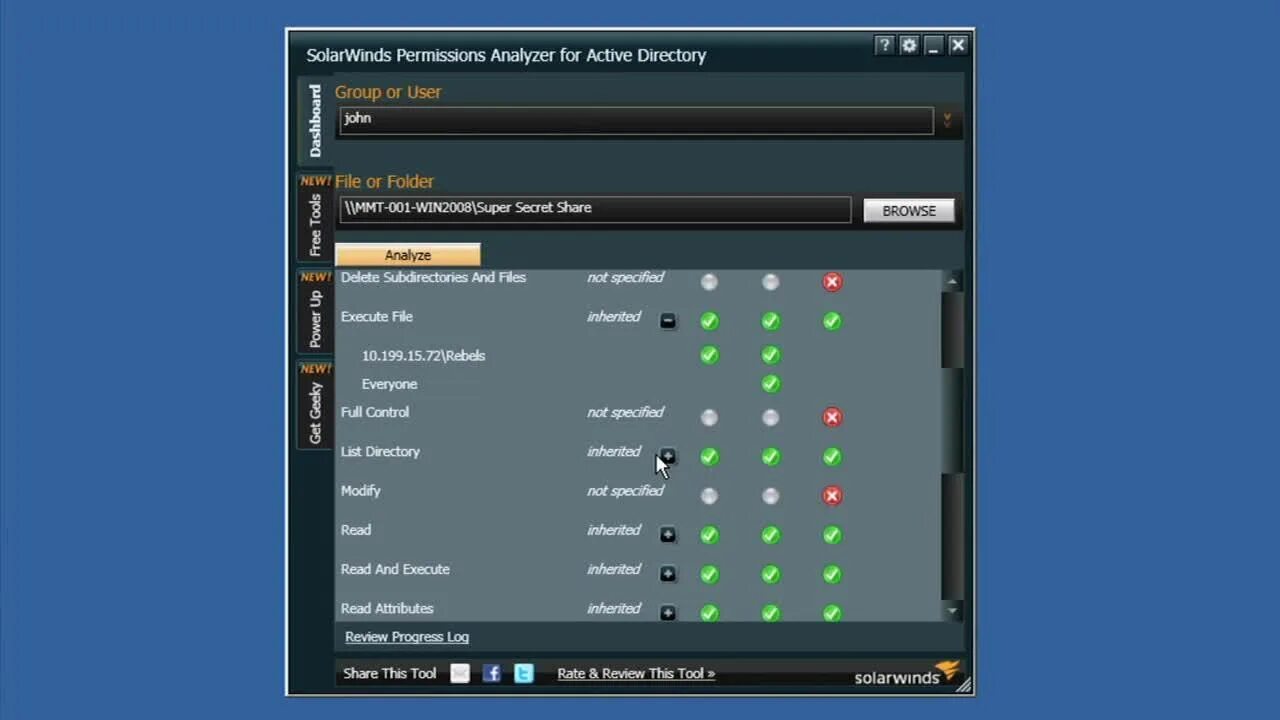
Task: Click red X in Delete Subdirectories row
Action: [832, 282]
